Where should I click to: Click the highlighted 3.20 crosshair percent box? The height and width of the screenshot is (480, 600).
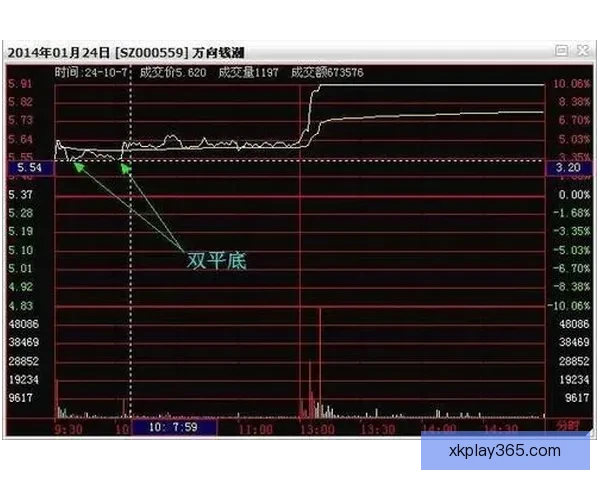click(569, 168)
